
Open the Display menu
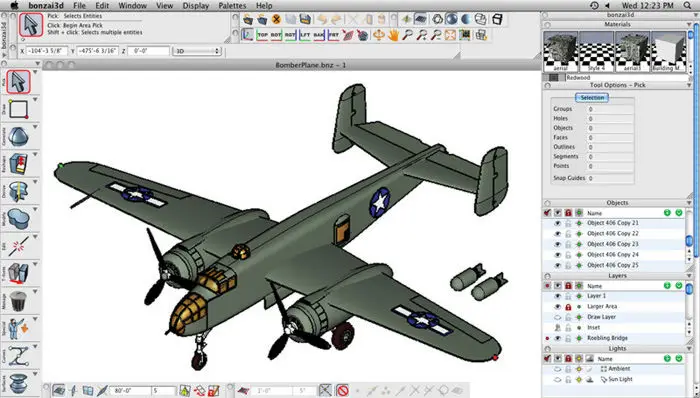196,6
